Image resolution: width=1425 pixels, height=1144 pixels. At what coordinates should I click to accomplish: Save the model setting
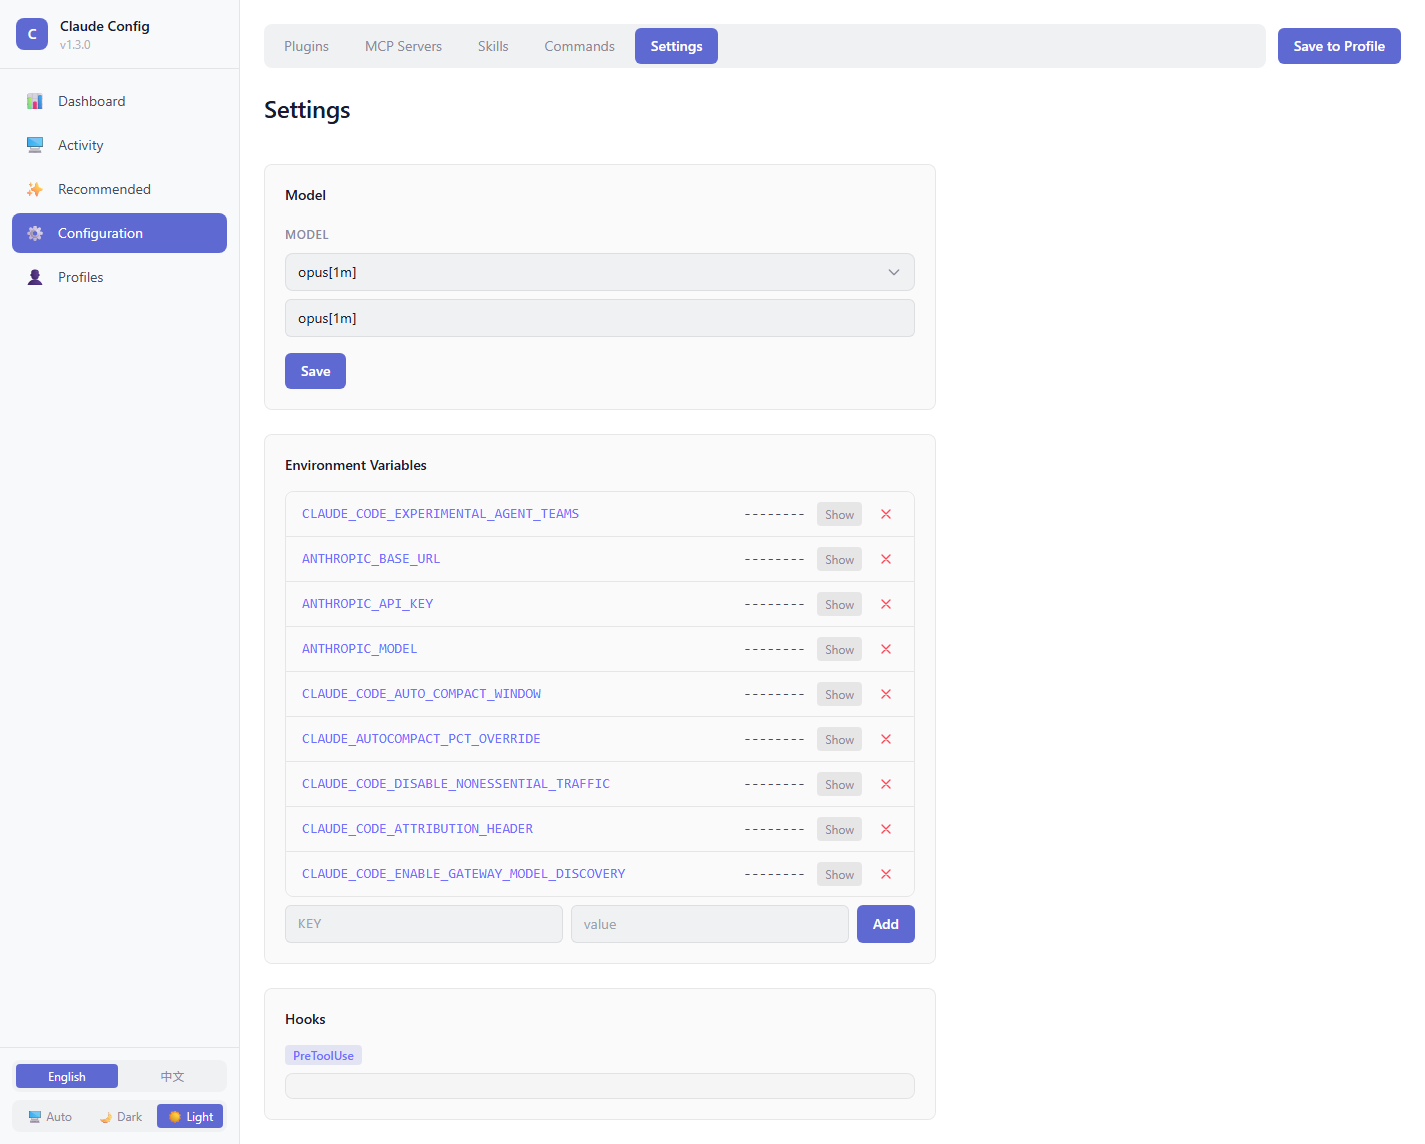[x=315, y=371]
